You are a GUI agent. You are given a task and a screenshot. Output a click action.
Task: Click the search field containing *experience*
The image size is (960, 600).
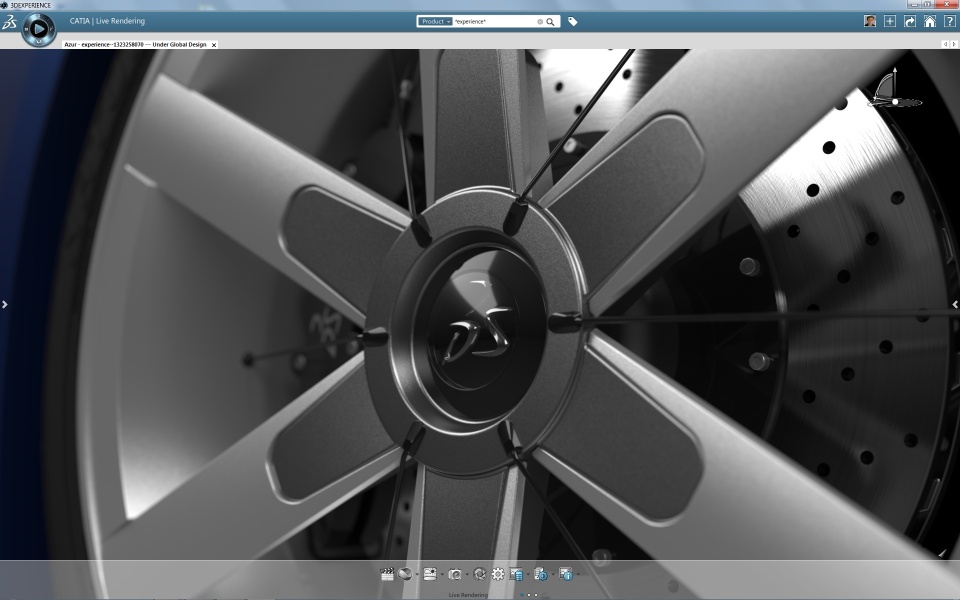coord(494,21)
